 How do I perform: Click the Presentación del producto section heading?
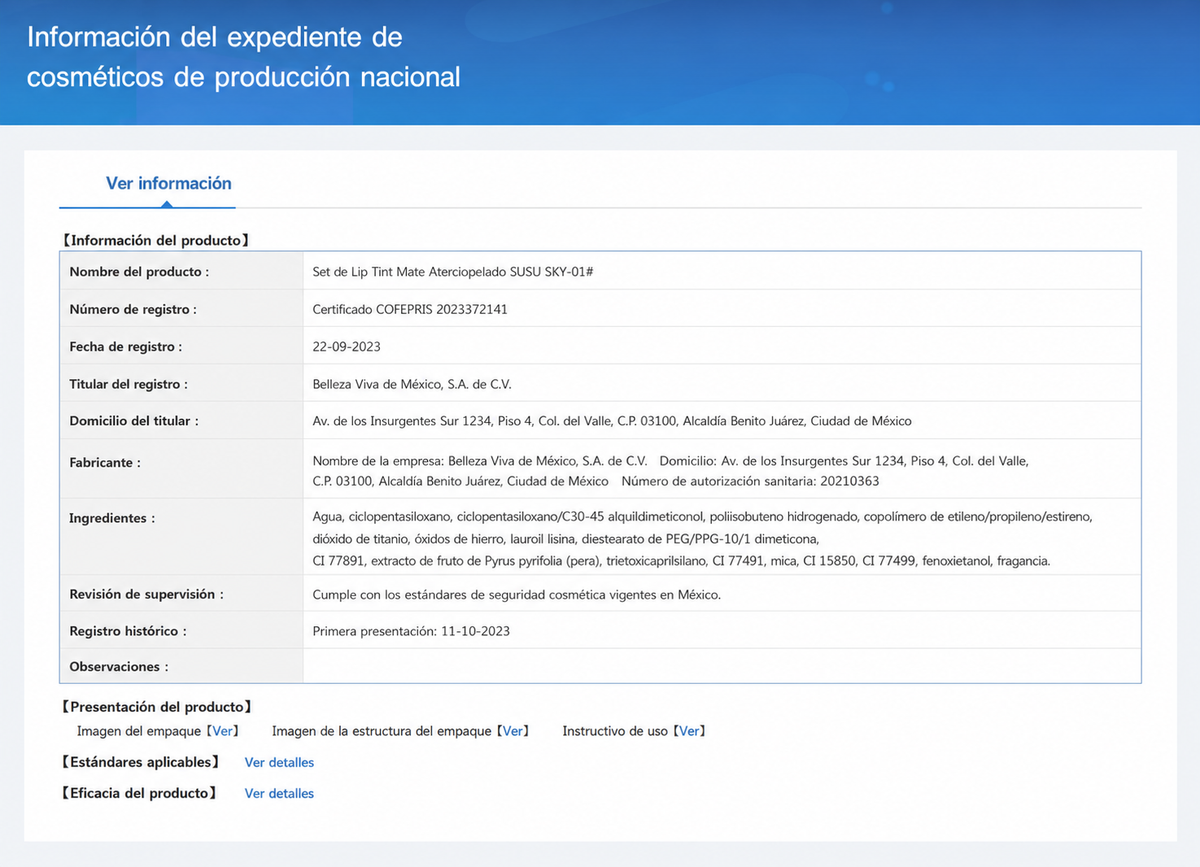(157, 707)
